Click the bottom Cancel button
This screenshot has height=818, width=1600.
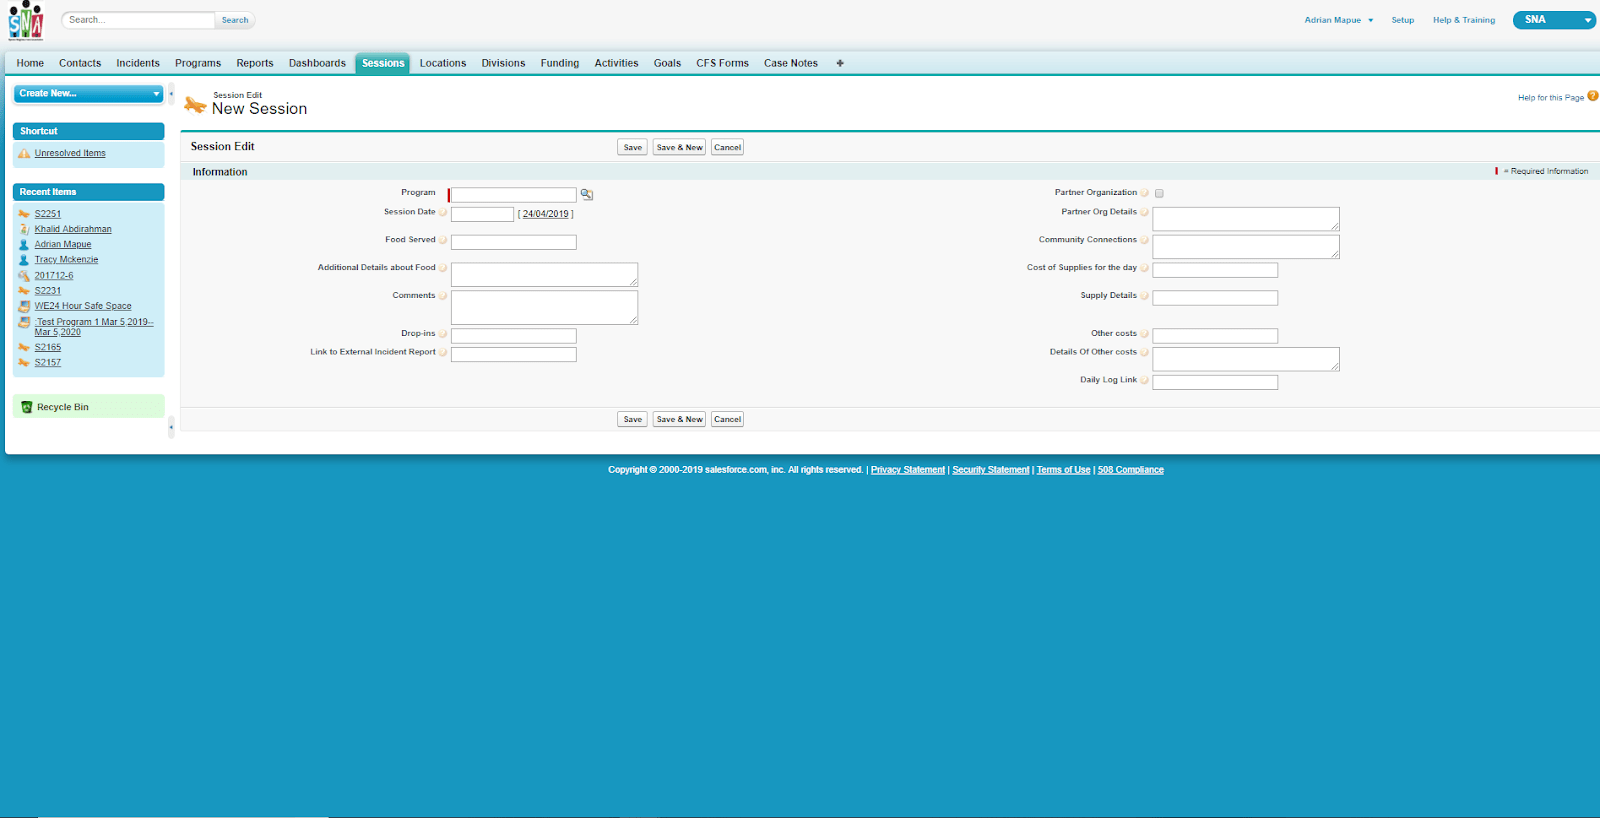tap(727, 419)
